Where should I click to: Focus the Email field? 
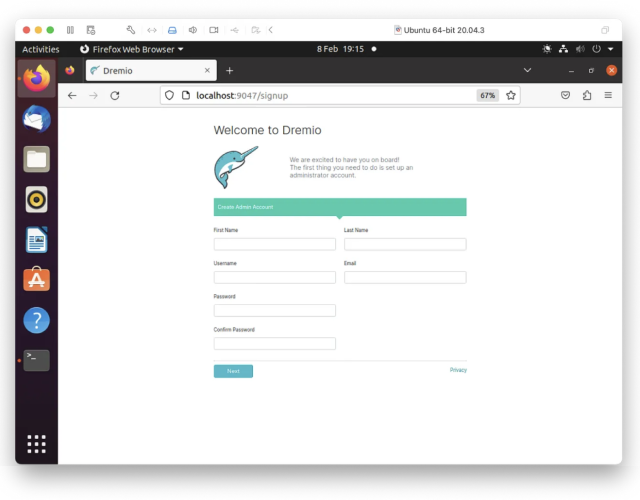coord(405,277)
